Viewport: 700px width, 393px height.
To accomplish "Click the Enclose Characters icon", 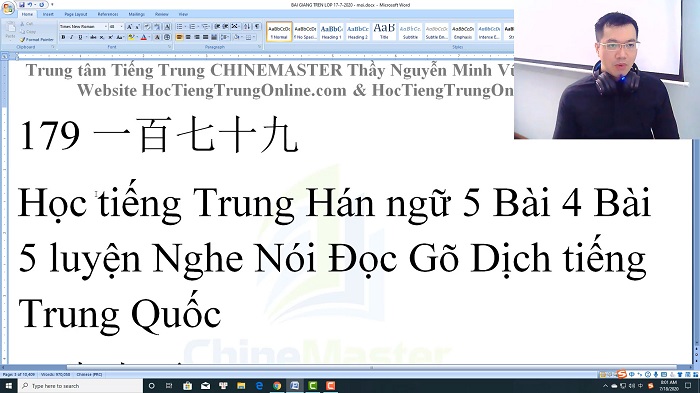I will pos(167,37).
